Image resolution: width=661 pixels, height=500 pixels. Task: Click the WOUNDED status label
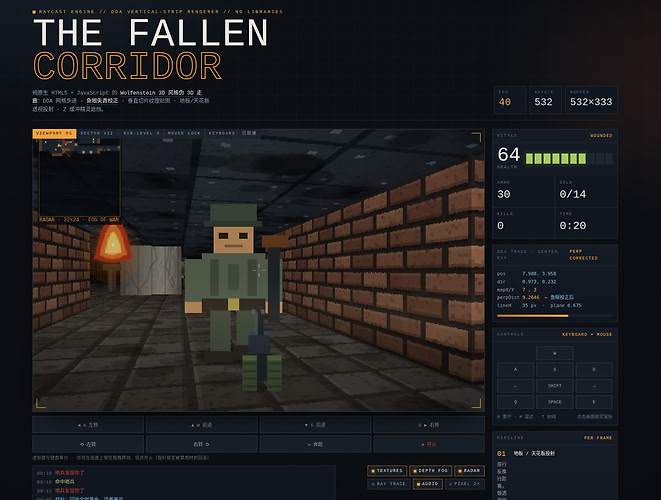tap(601, 136)
